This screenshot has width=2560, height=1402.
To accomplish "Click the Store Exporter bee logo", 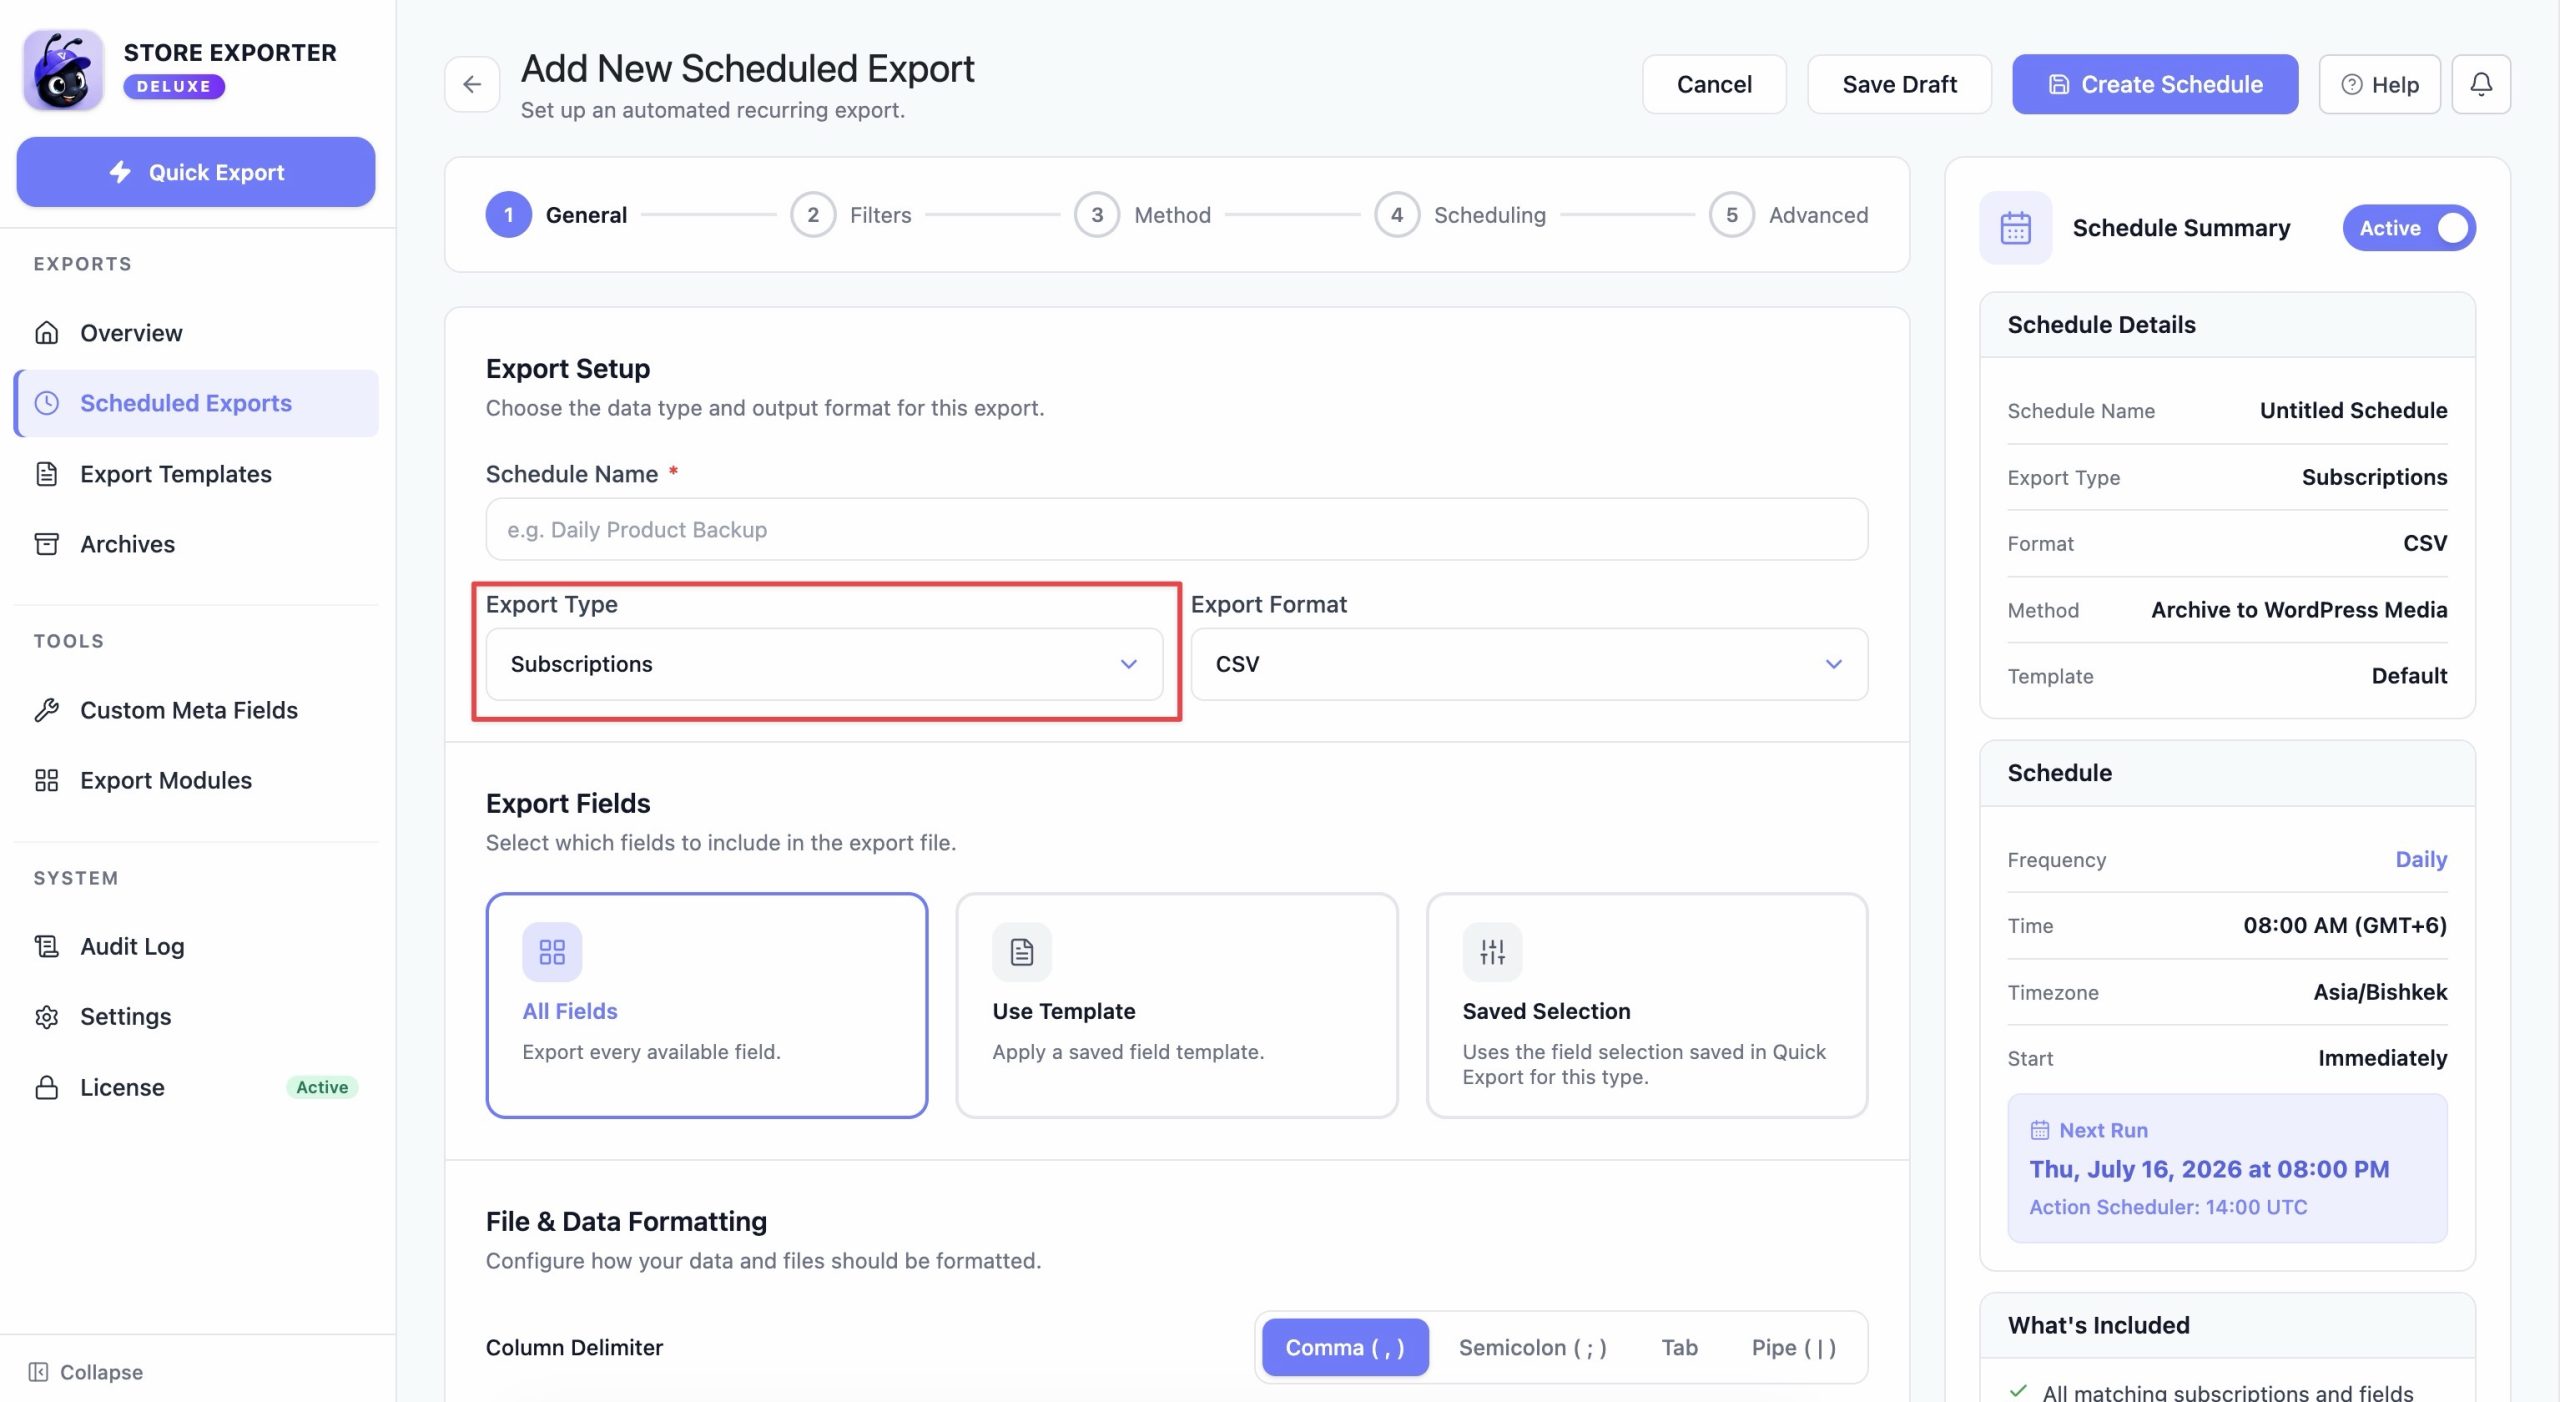I will (x=63, y=69).
